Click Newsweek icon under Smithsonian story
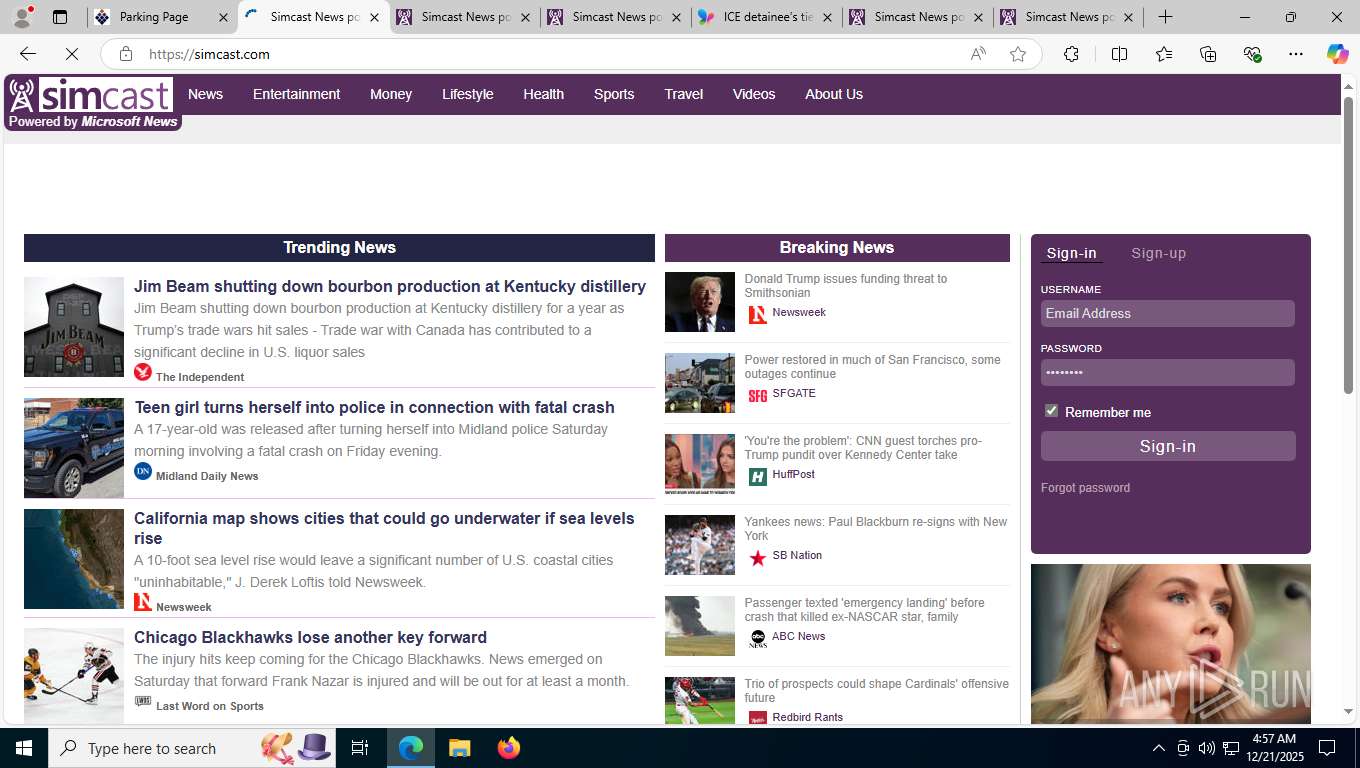Screen dimensions: 1360x768 click(x=757, y=315)
